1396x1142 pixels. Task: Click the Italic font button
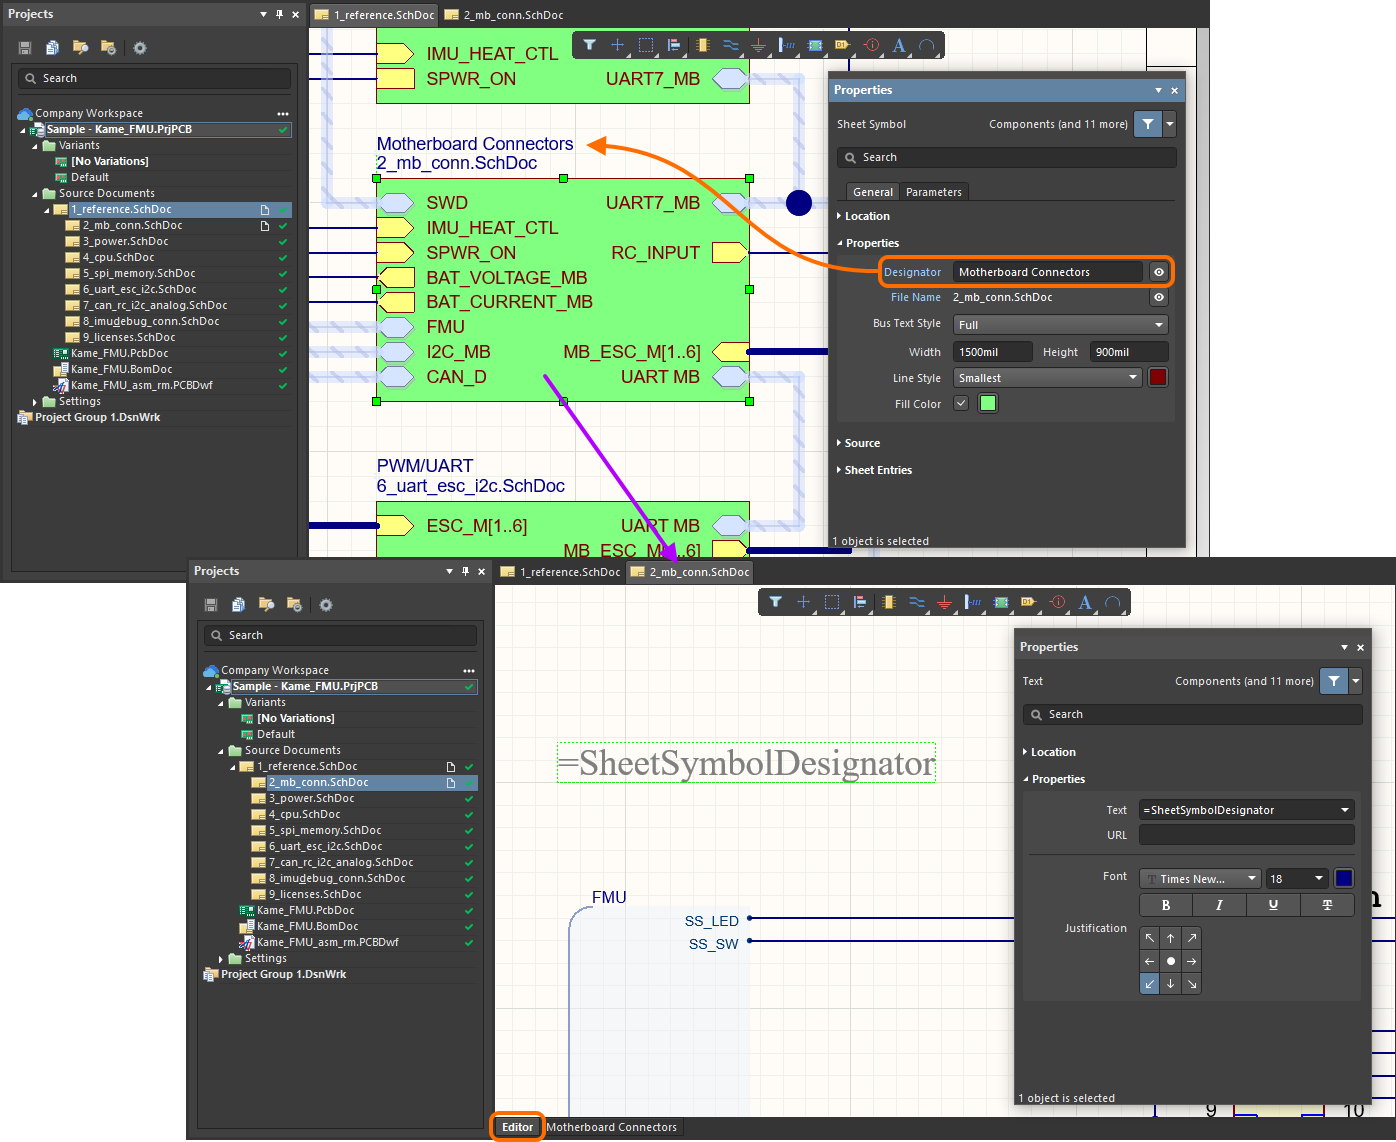pyautogui.click(x=1219, y=905)
